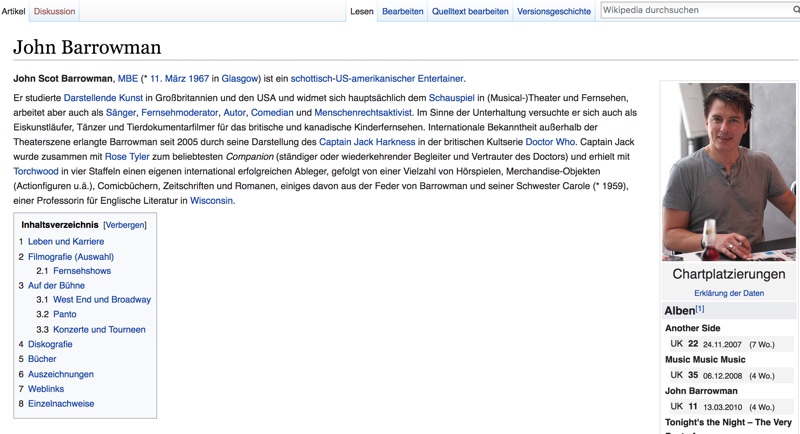Viewport: 800px width, 434px height.
Task: Jump to Leben und Karriere section
Action: (x=66, y=242)
